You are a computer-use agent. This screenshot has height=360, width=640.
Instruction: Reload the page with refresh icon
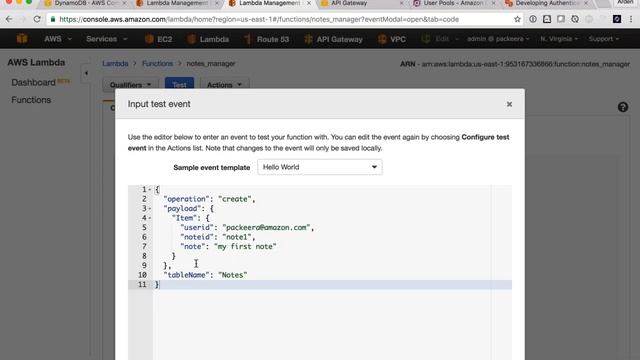pyautogui.click(x=37, y=19)
